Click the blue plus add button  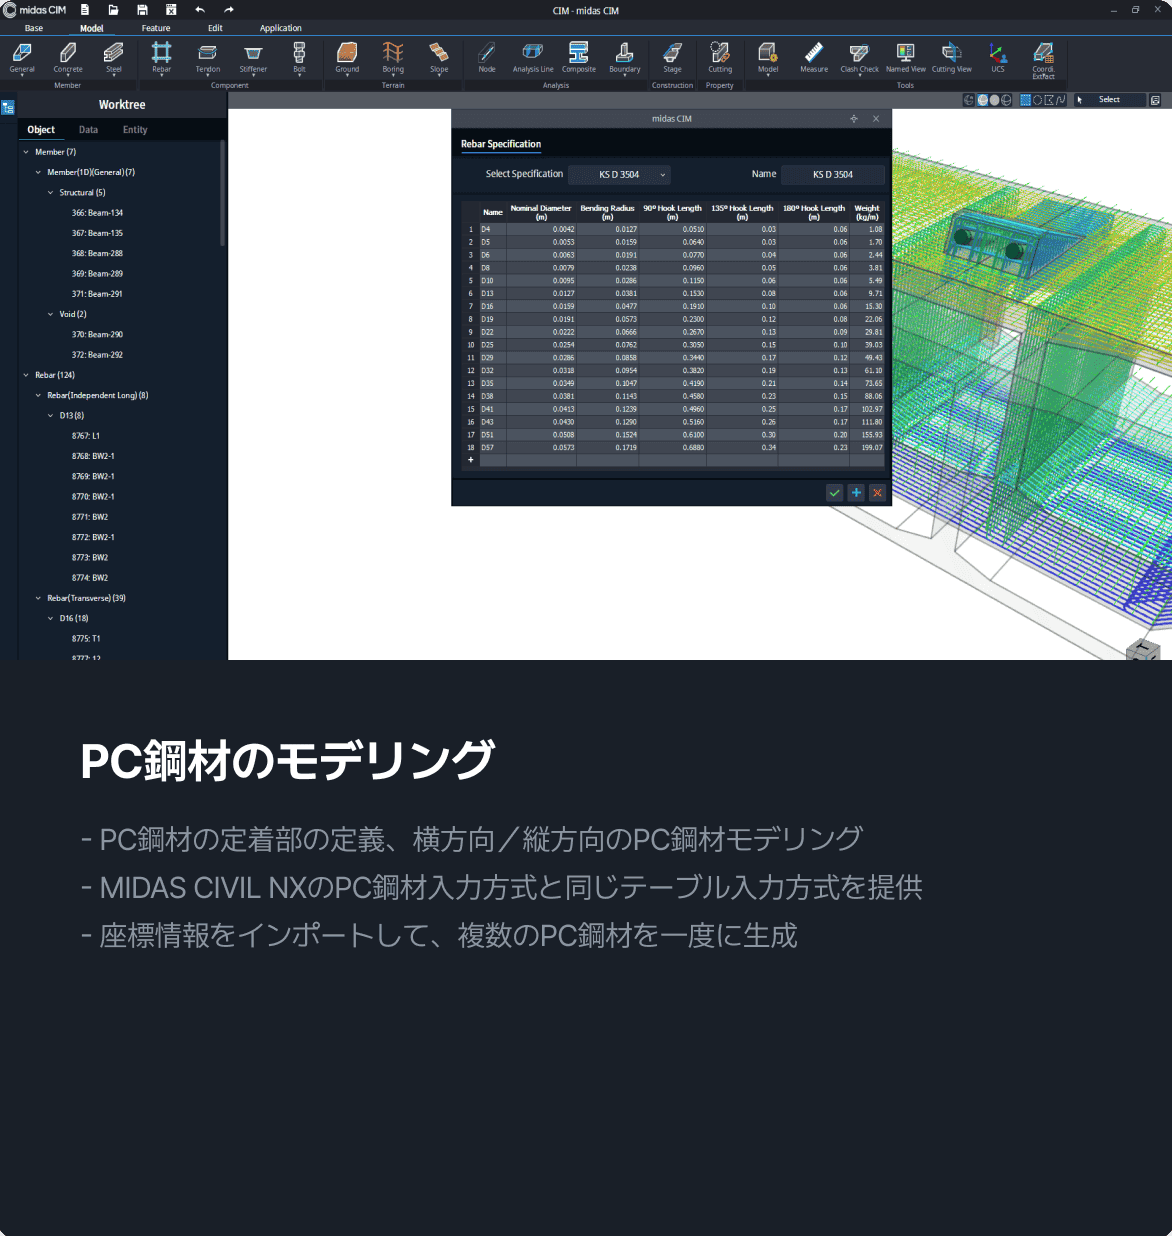tap(856, 492)
